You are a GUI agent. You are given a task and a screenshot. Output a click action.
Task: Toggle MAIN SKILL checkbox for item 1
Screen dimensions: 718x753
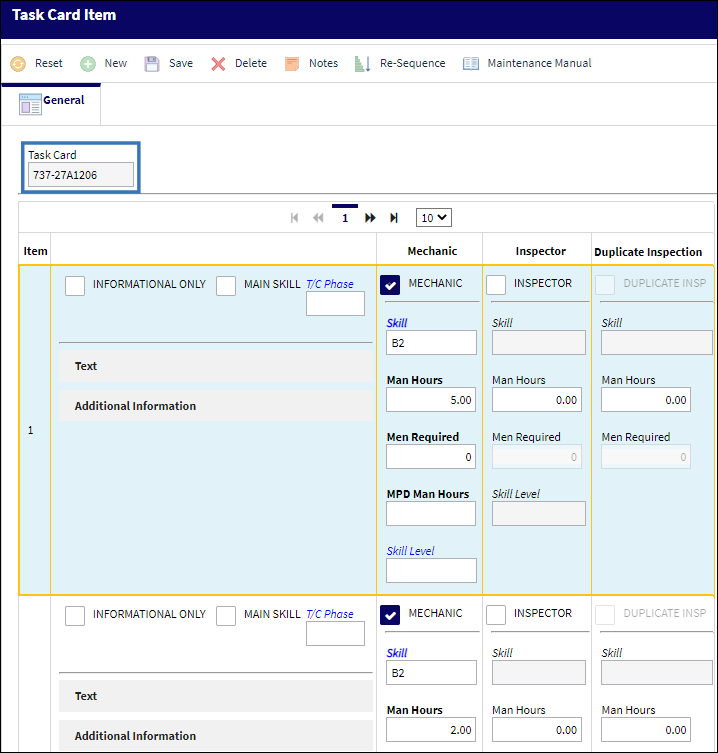[226, 286]
